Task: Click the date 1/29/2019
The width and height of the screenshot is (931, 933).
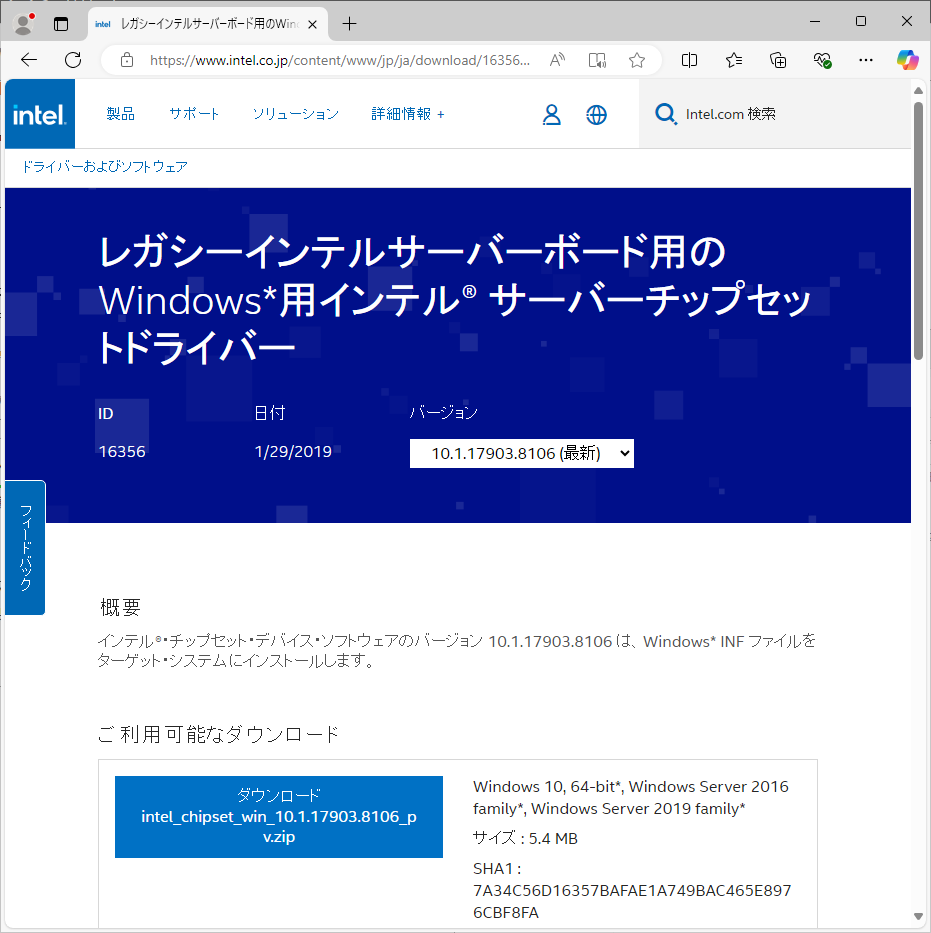Action: 293,452
